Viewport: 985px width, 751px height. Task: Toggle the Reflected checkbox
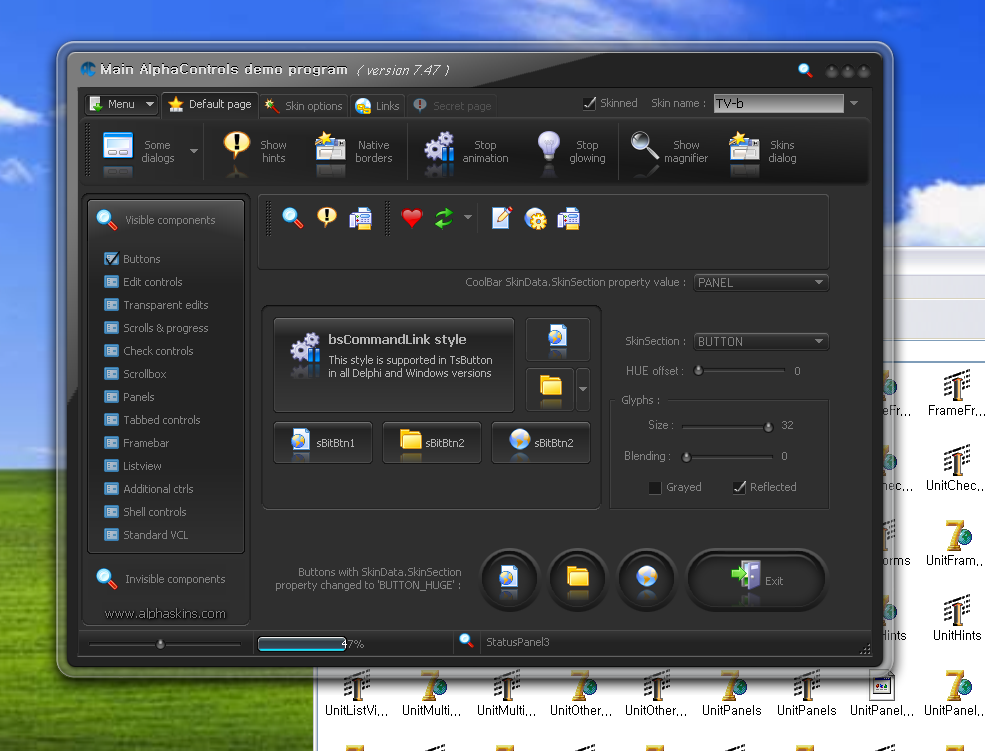(740, 488)
